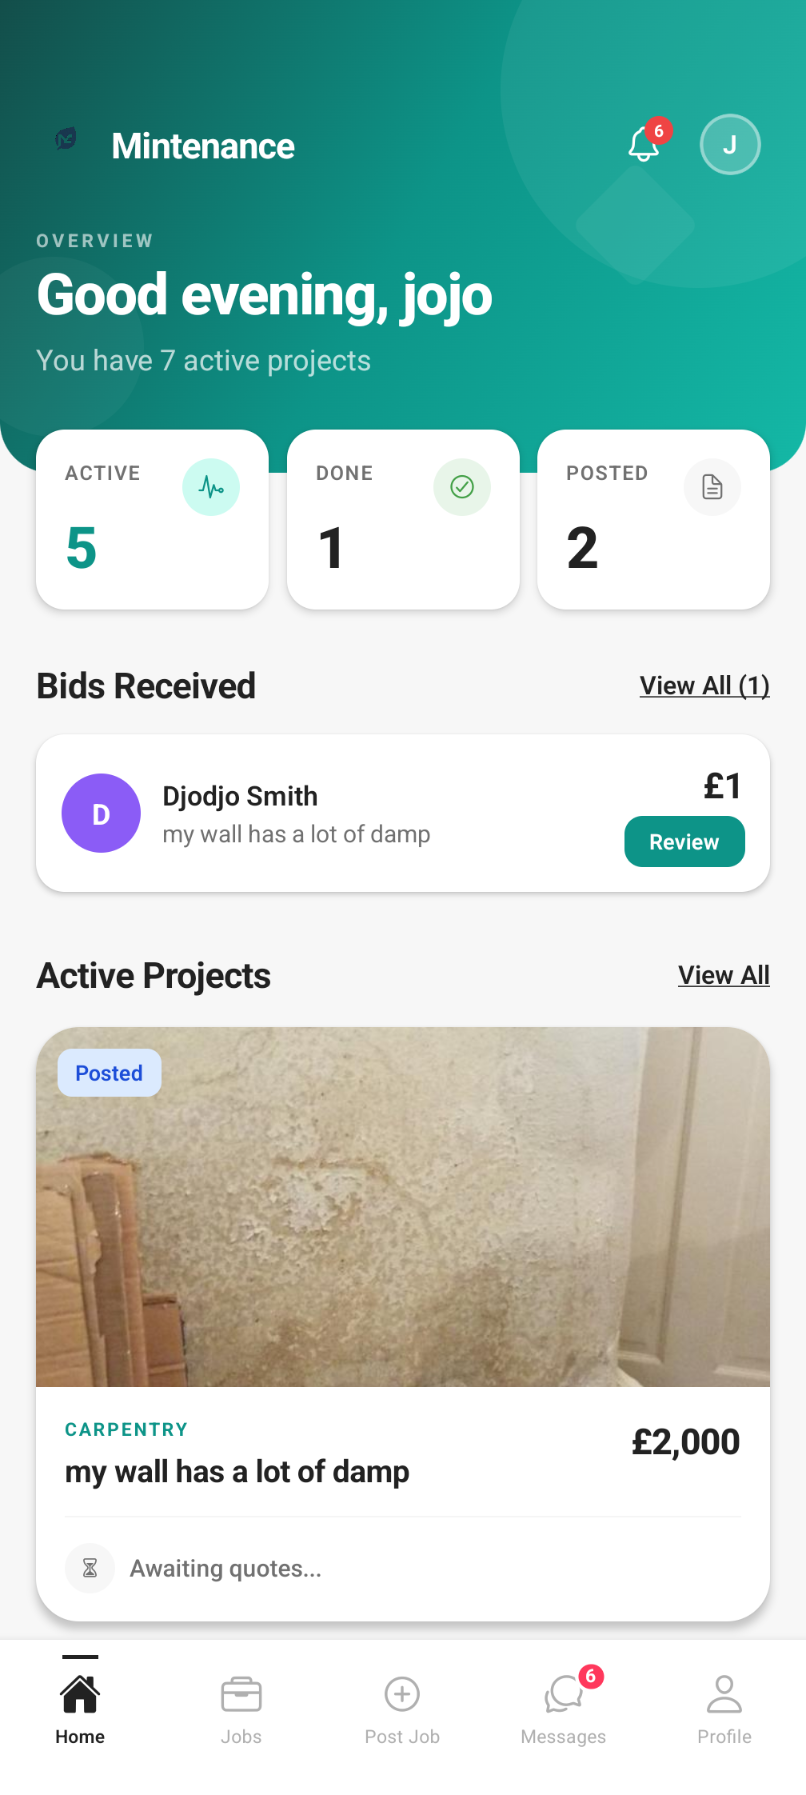
Task: Open the notifications bell icon
Action: coord(644,145)
